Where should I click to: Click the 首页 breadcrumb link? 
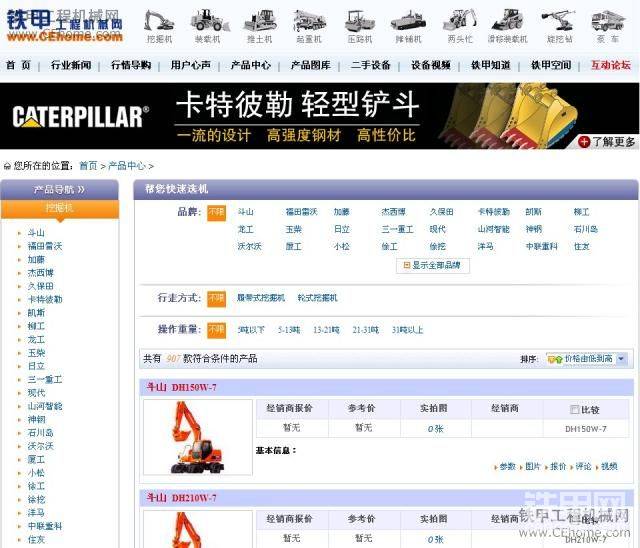tap(88, 166)
